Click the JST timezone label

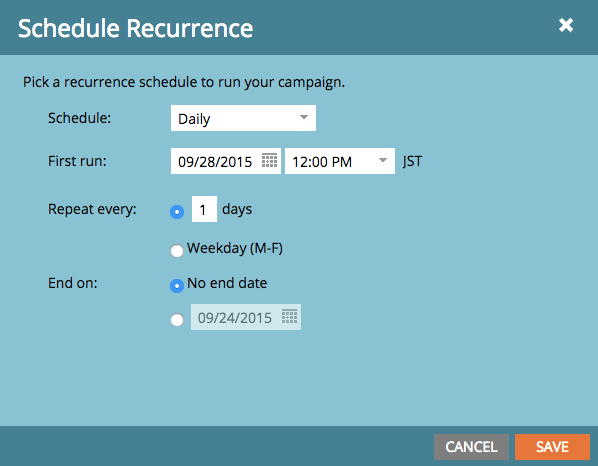click(x=412, y=162)
